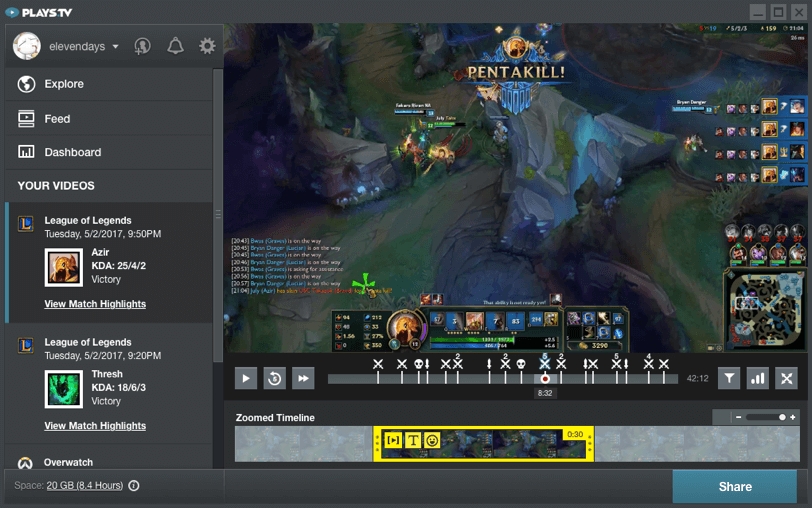Click the storage info icon

coord(134,486)
